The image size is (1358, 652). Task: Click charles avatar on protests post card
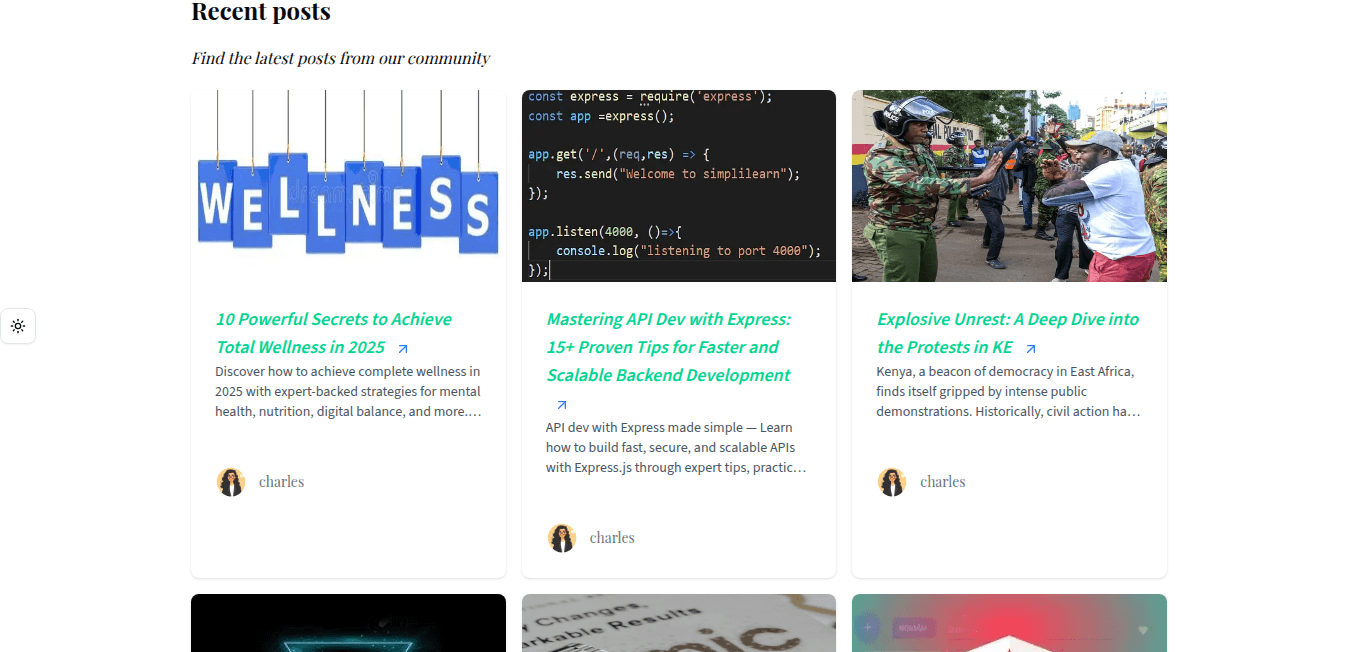pyautogui.click(x=892, y=482)
